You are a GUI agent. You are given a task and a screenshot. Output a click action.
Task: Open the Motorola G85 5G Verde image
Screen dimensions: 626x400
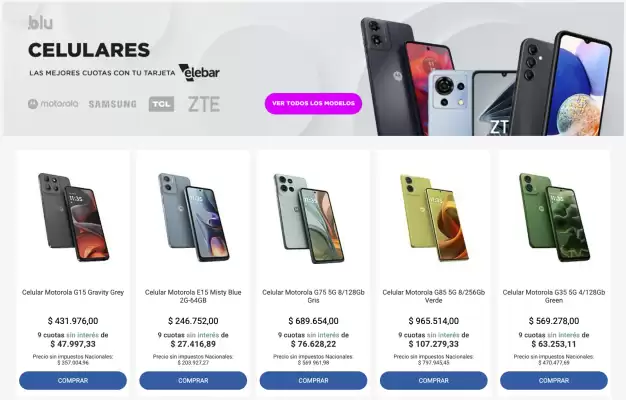click(434, 218)
